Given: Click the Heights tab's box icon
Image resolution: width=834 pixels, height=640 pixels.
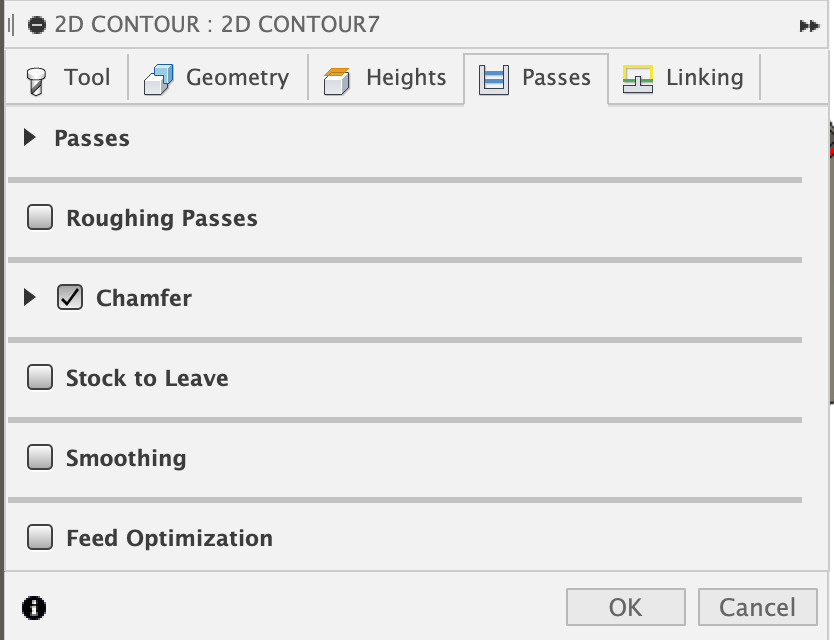Looking at the screenshot, I should click(x=336, y=77).
